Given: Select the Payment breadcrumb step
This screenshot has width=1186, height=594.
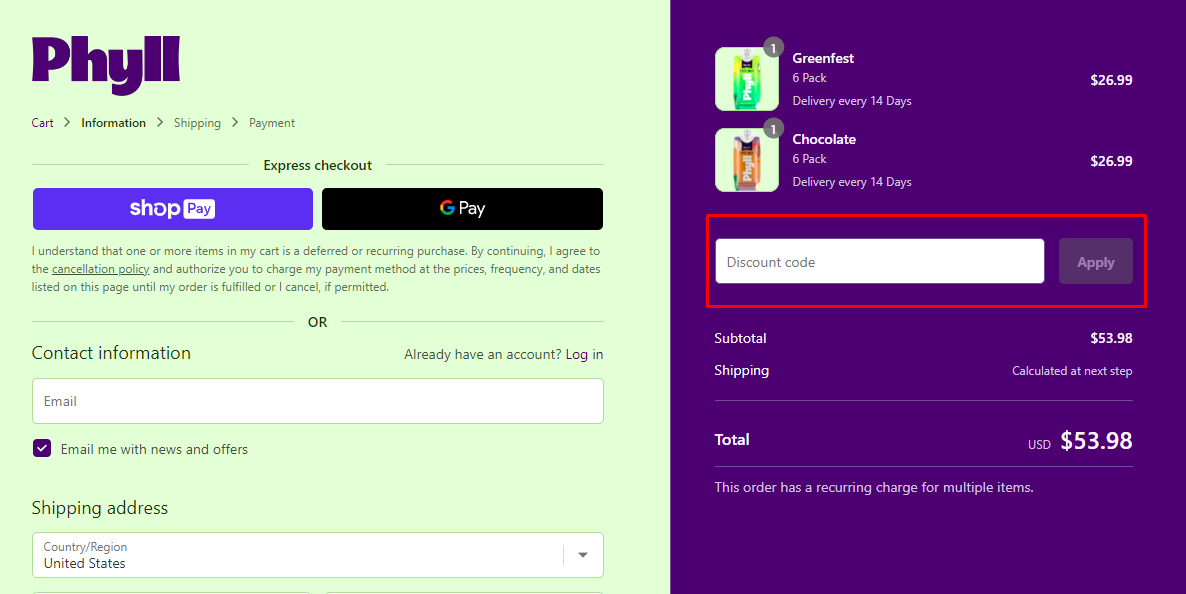Looking at the screenshot, I should click(x=272, y=123).
